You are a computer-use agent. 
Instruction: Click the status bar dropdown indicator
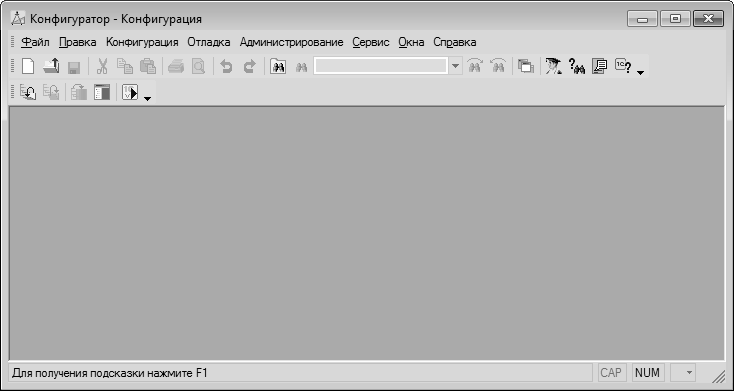tap(688, 373)
